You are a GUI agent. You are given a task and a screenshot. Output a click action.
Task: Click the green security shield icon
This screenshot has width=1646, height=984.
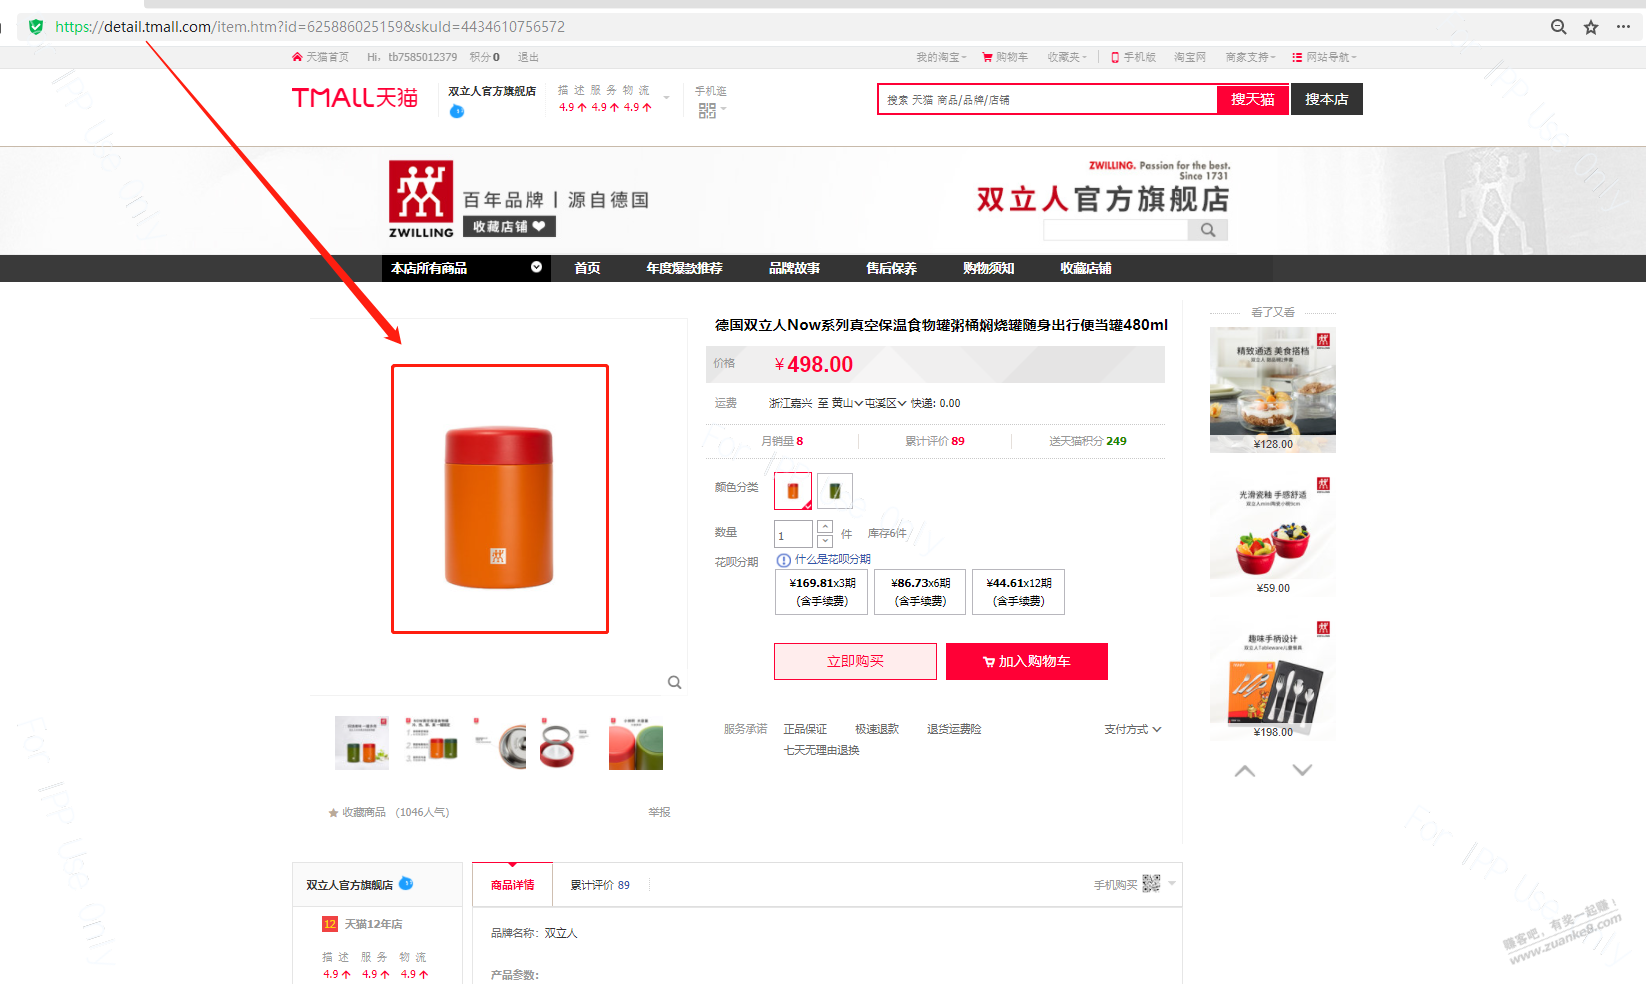pos(36,27)
